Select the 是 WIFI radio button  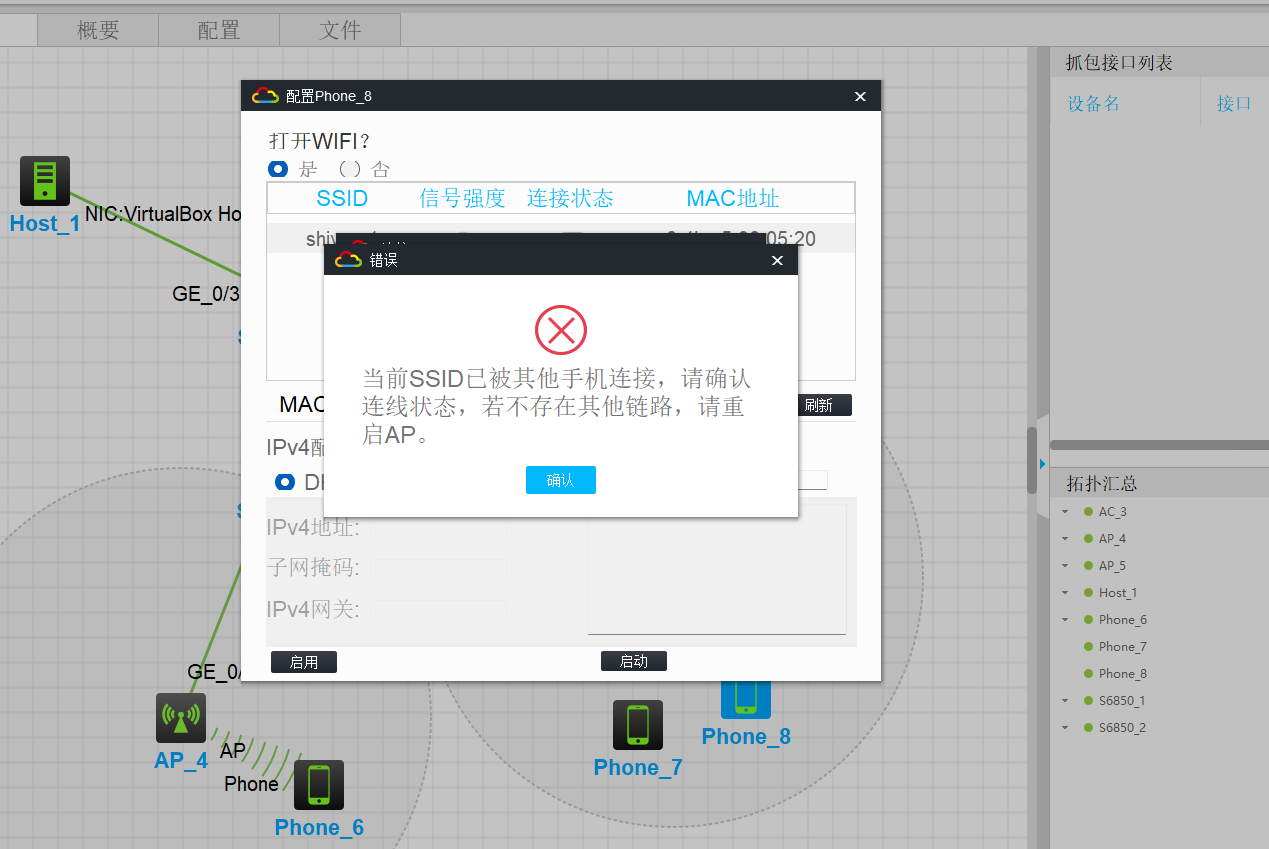[x=278, y=169]
